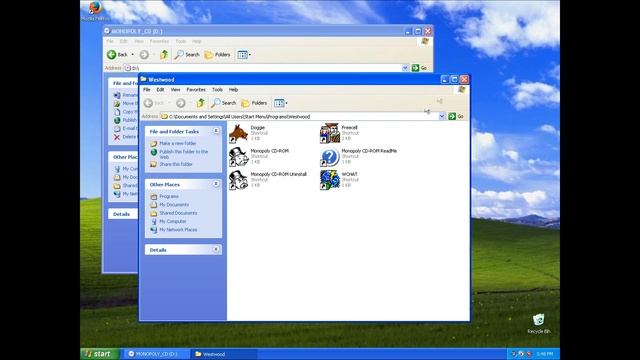Image resolution: width=640 pixels, height=360 pixels.
Task: Go to Programs under Other Places
Action: (x=169, y=196)
